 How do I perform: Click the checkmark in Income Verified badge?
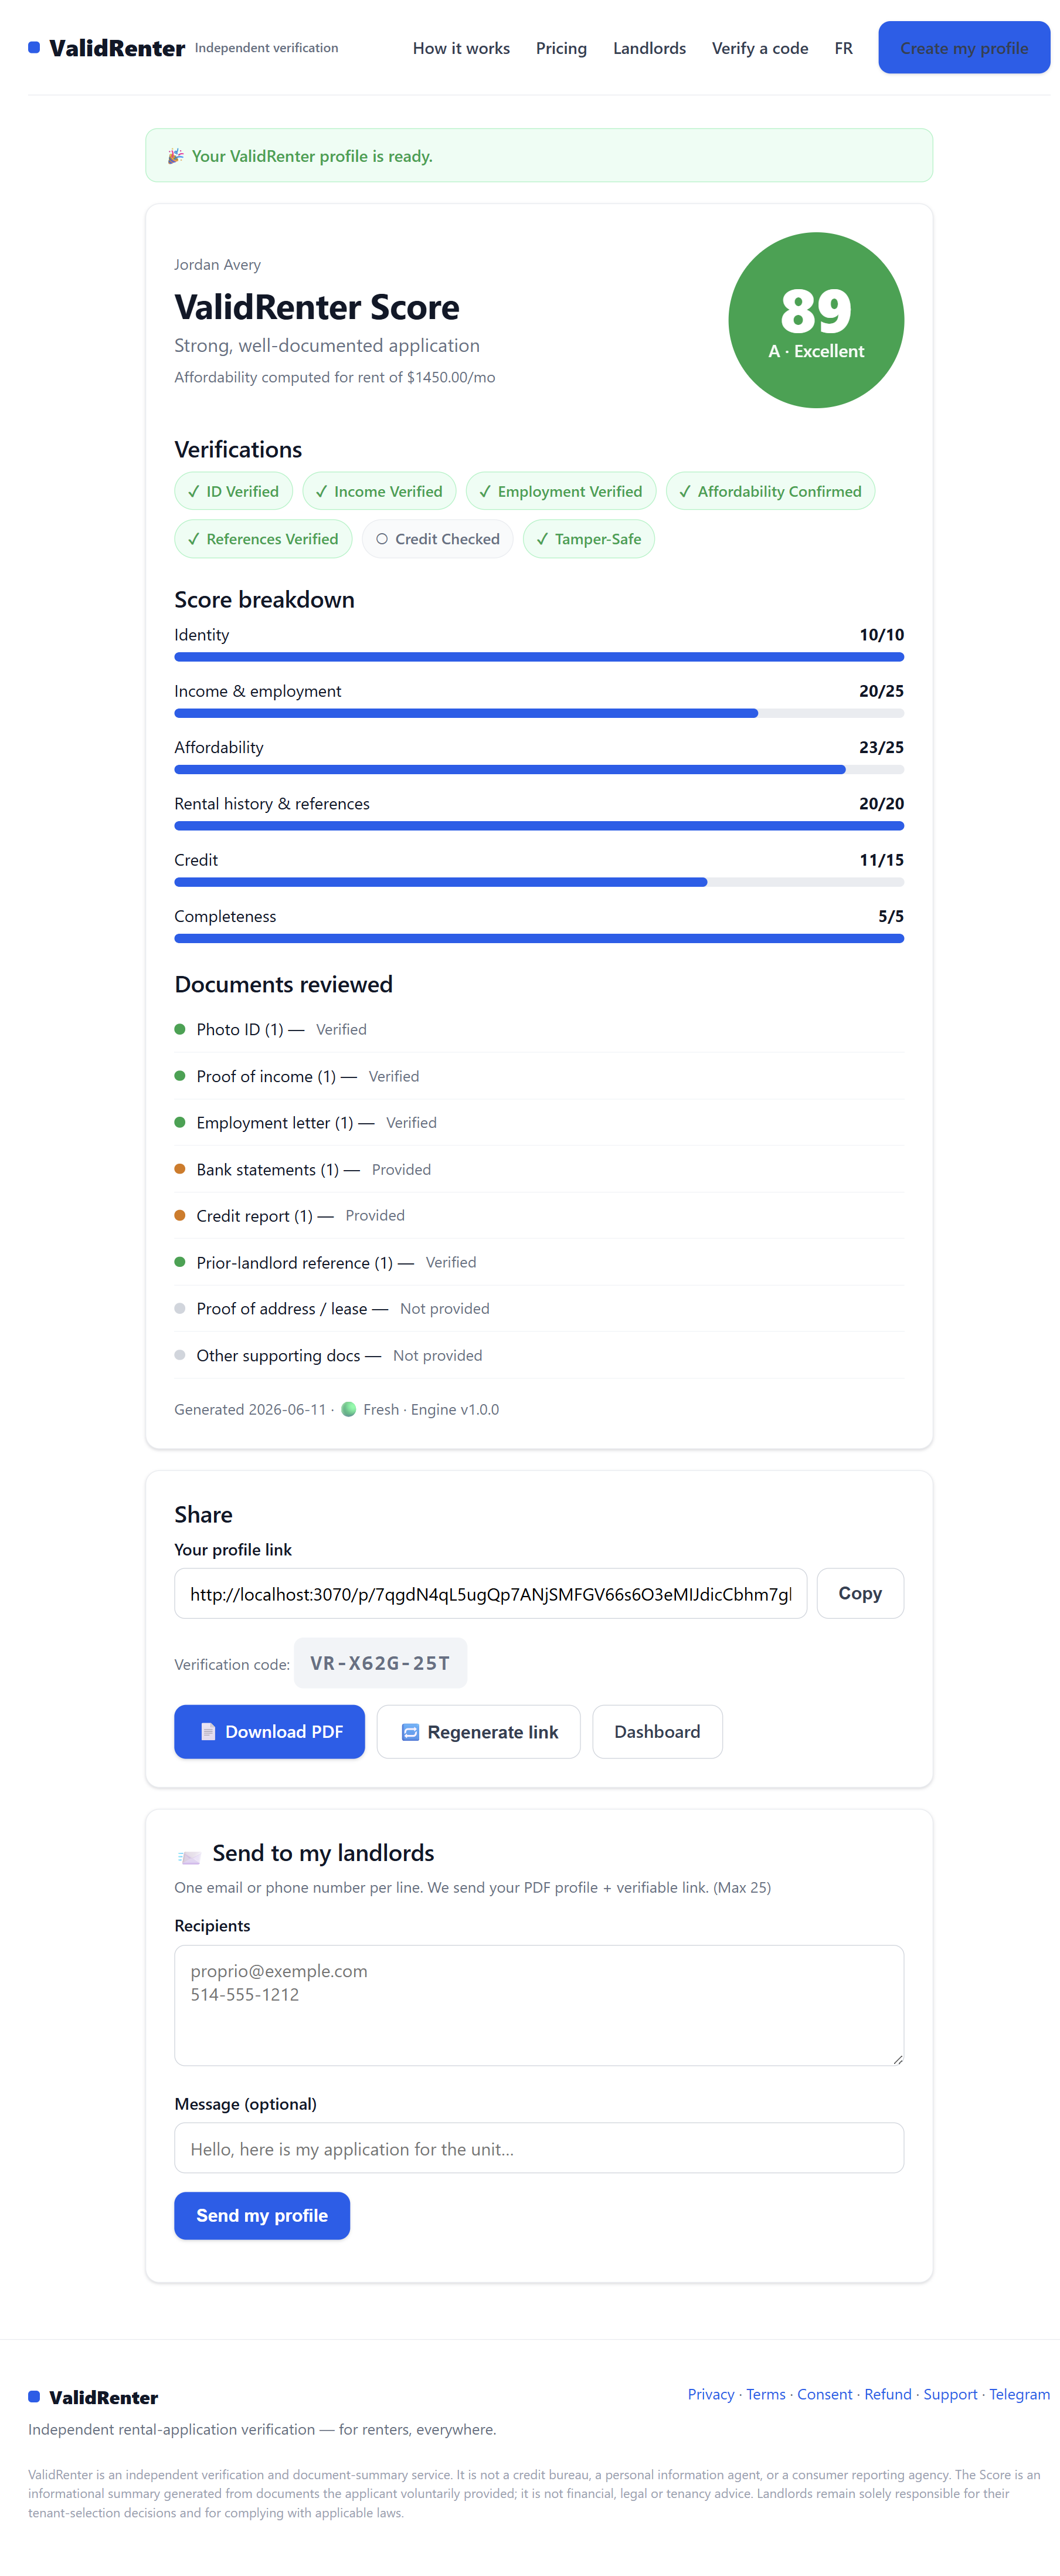pyautogui.click(x=321, y=491)
